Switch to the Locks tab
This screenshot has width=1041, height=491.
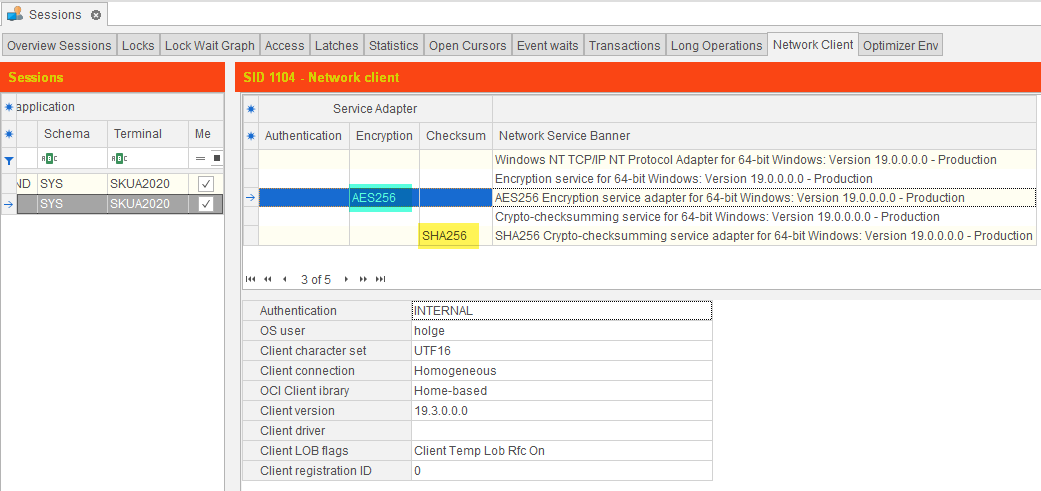coord(138,46)
